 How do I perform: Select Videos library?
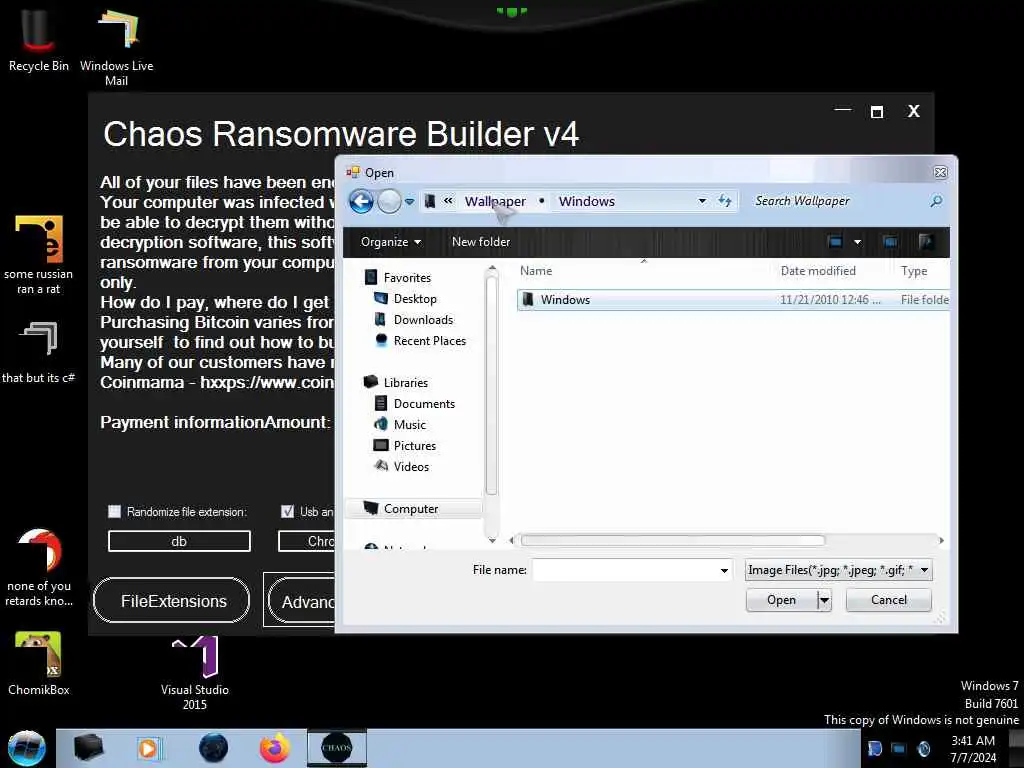(402, 466)
